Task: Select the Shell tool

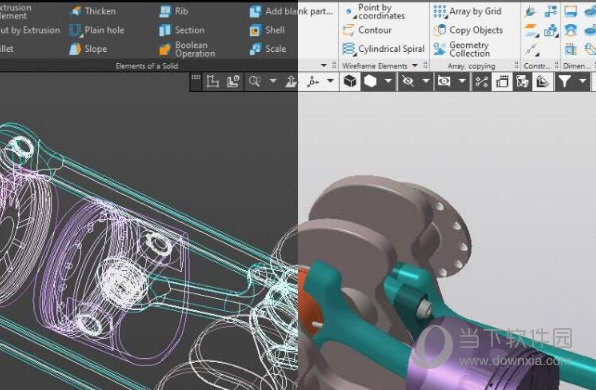Action: click(x=267, y=30)
